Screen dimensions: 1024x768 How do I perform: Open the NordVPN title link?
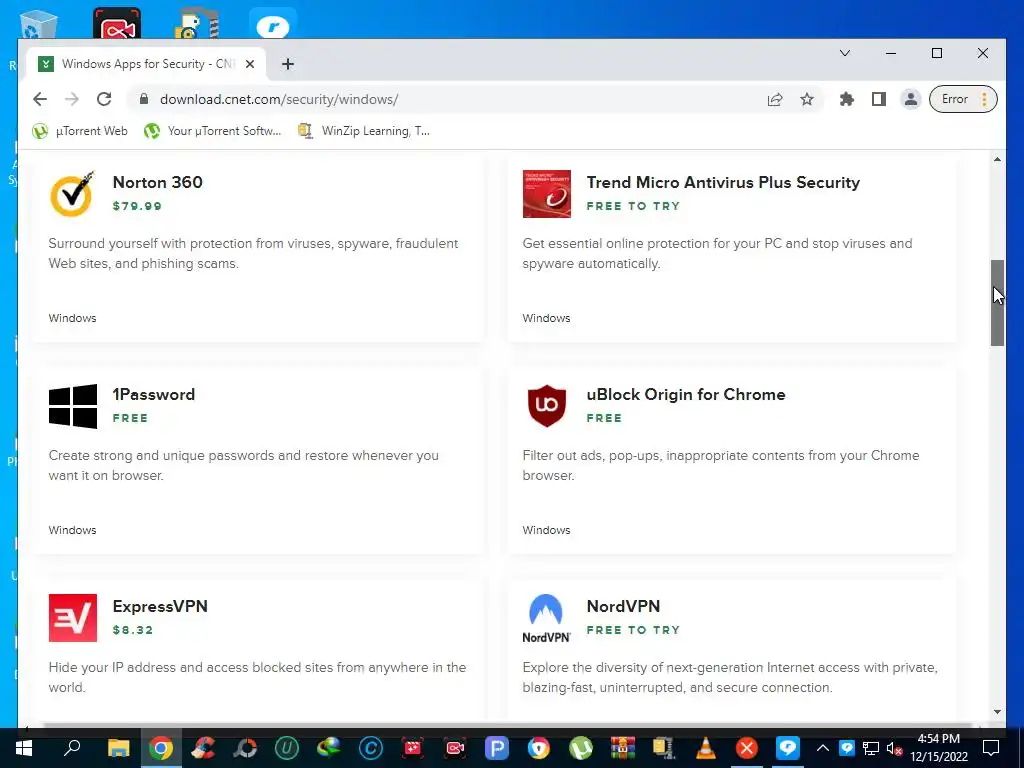point(623,606)
